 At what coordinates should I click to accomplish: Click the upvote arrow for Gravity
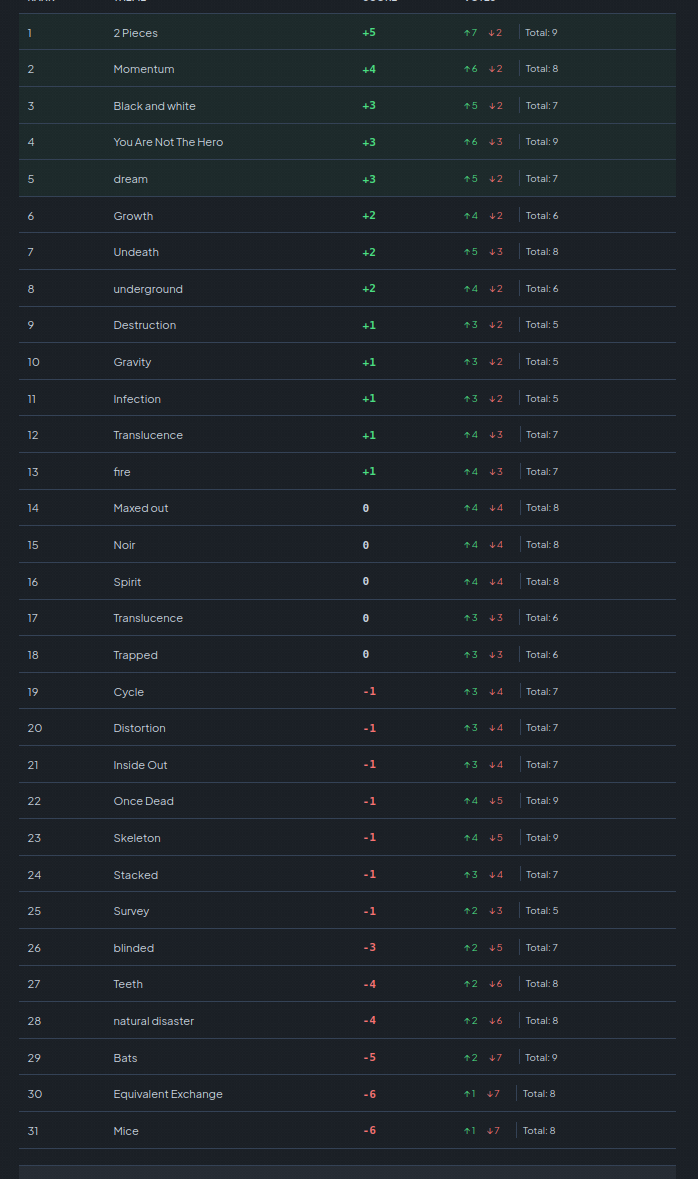point(467,362)
